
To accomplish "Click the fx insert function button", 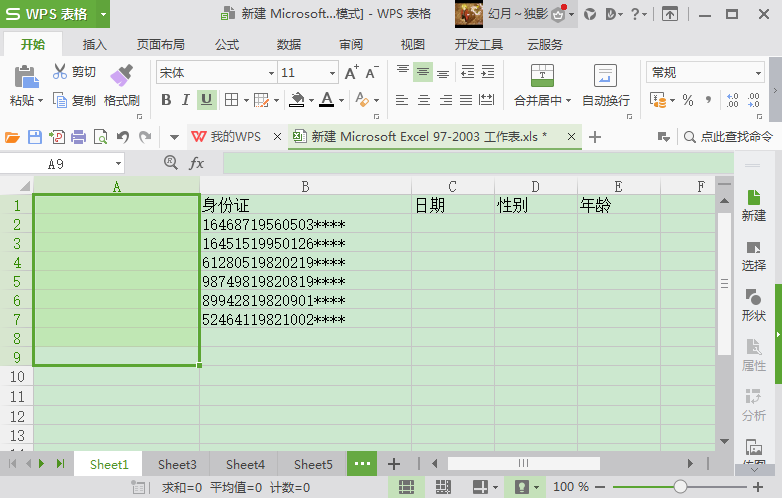I will coord(196,163).
